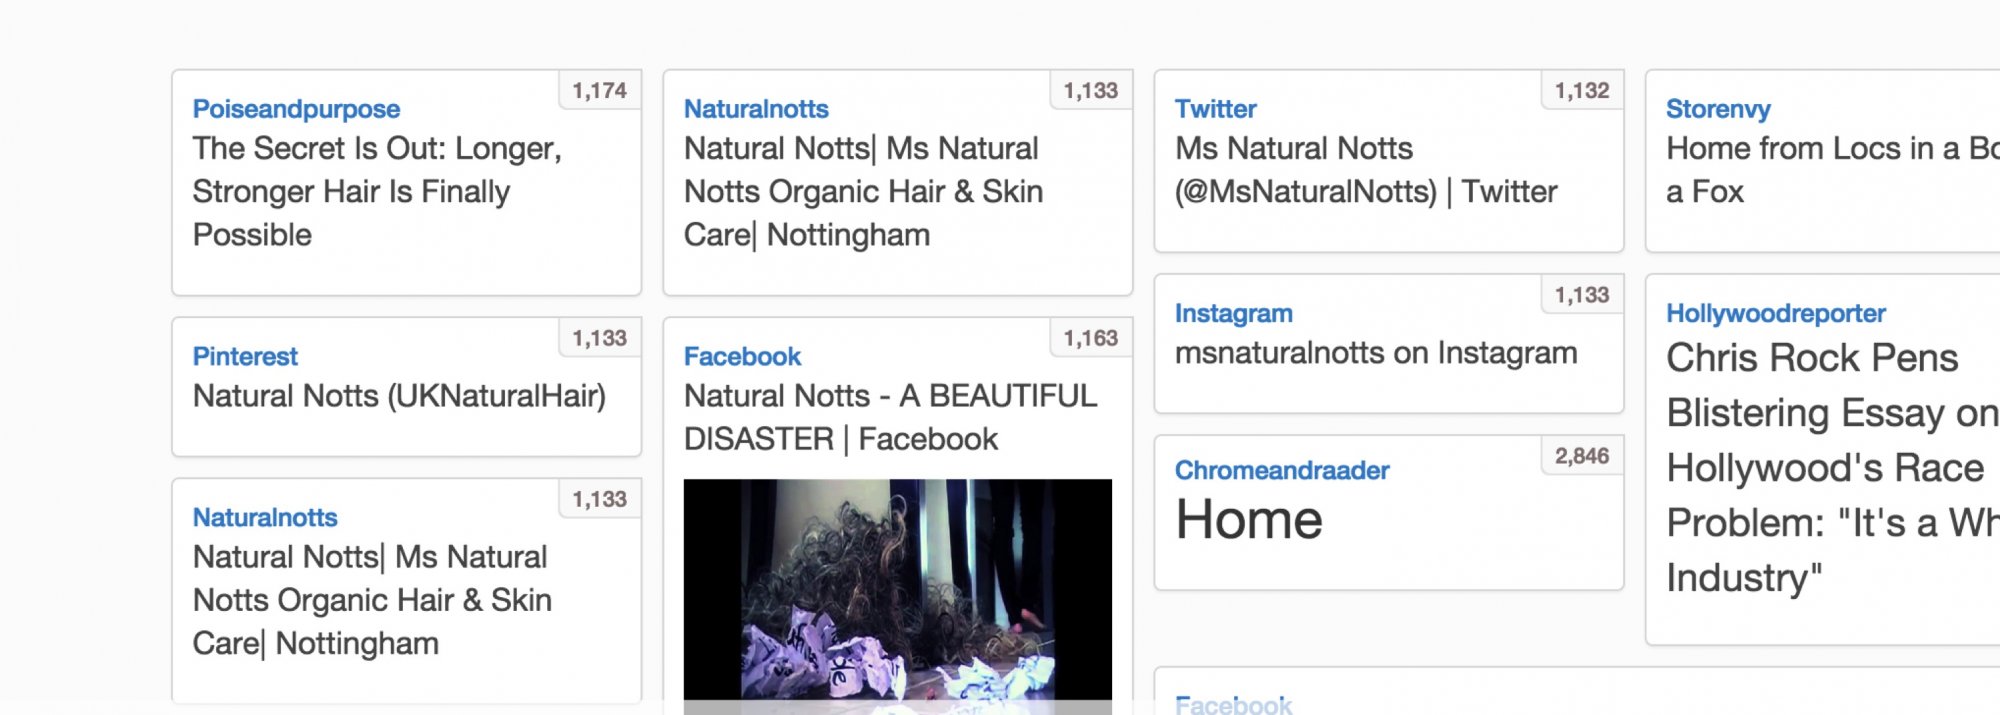2000x715 pixels.
Task: Click the Facebook link above video
Action: click(742, 357)
